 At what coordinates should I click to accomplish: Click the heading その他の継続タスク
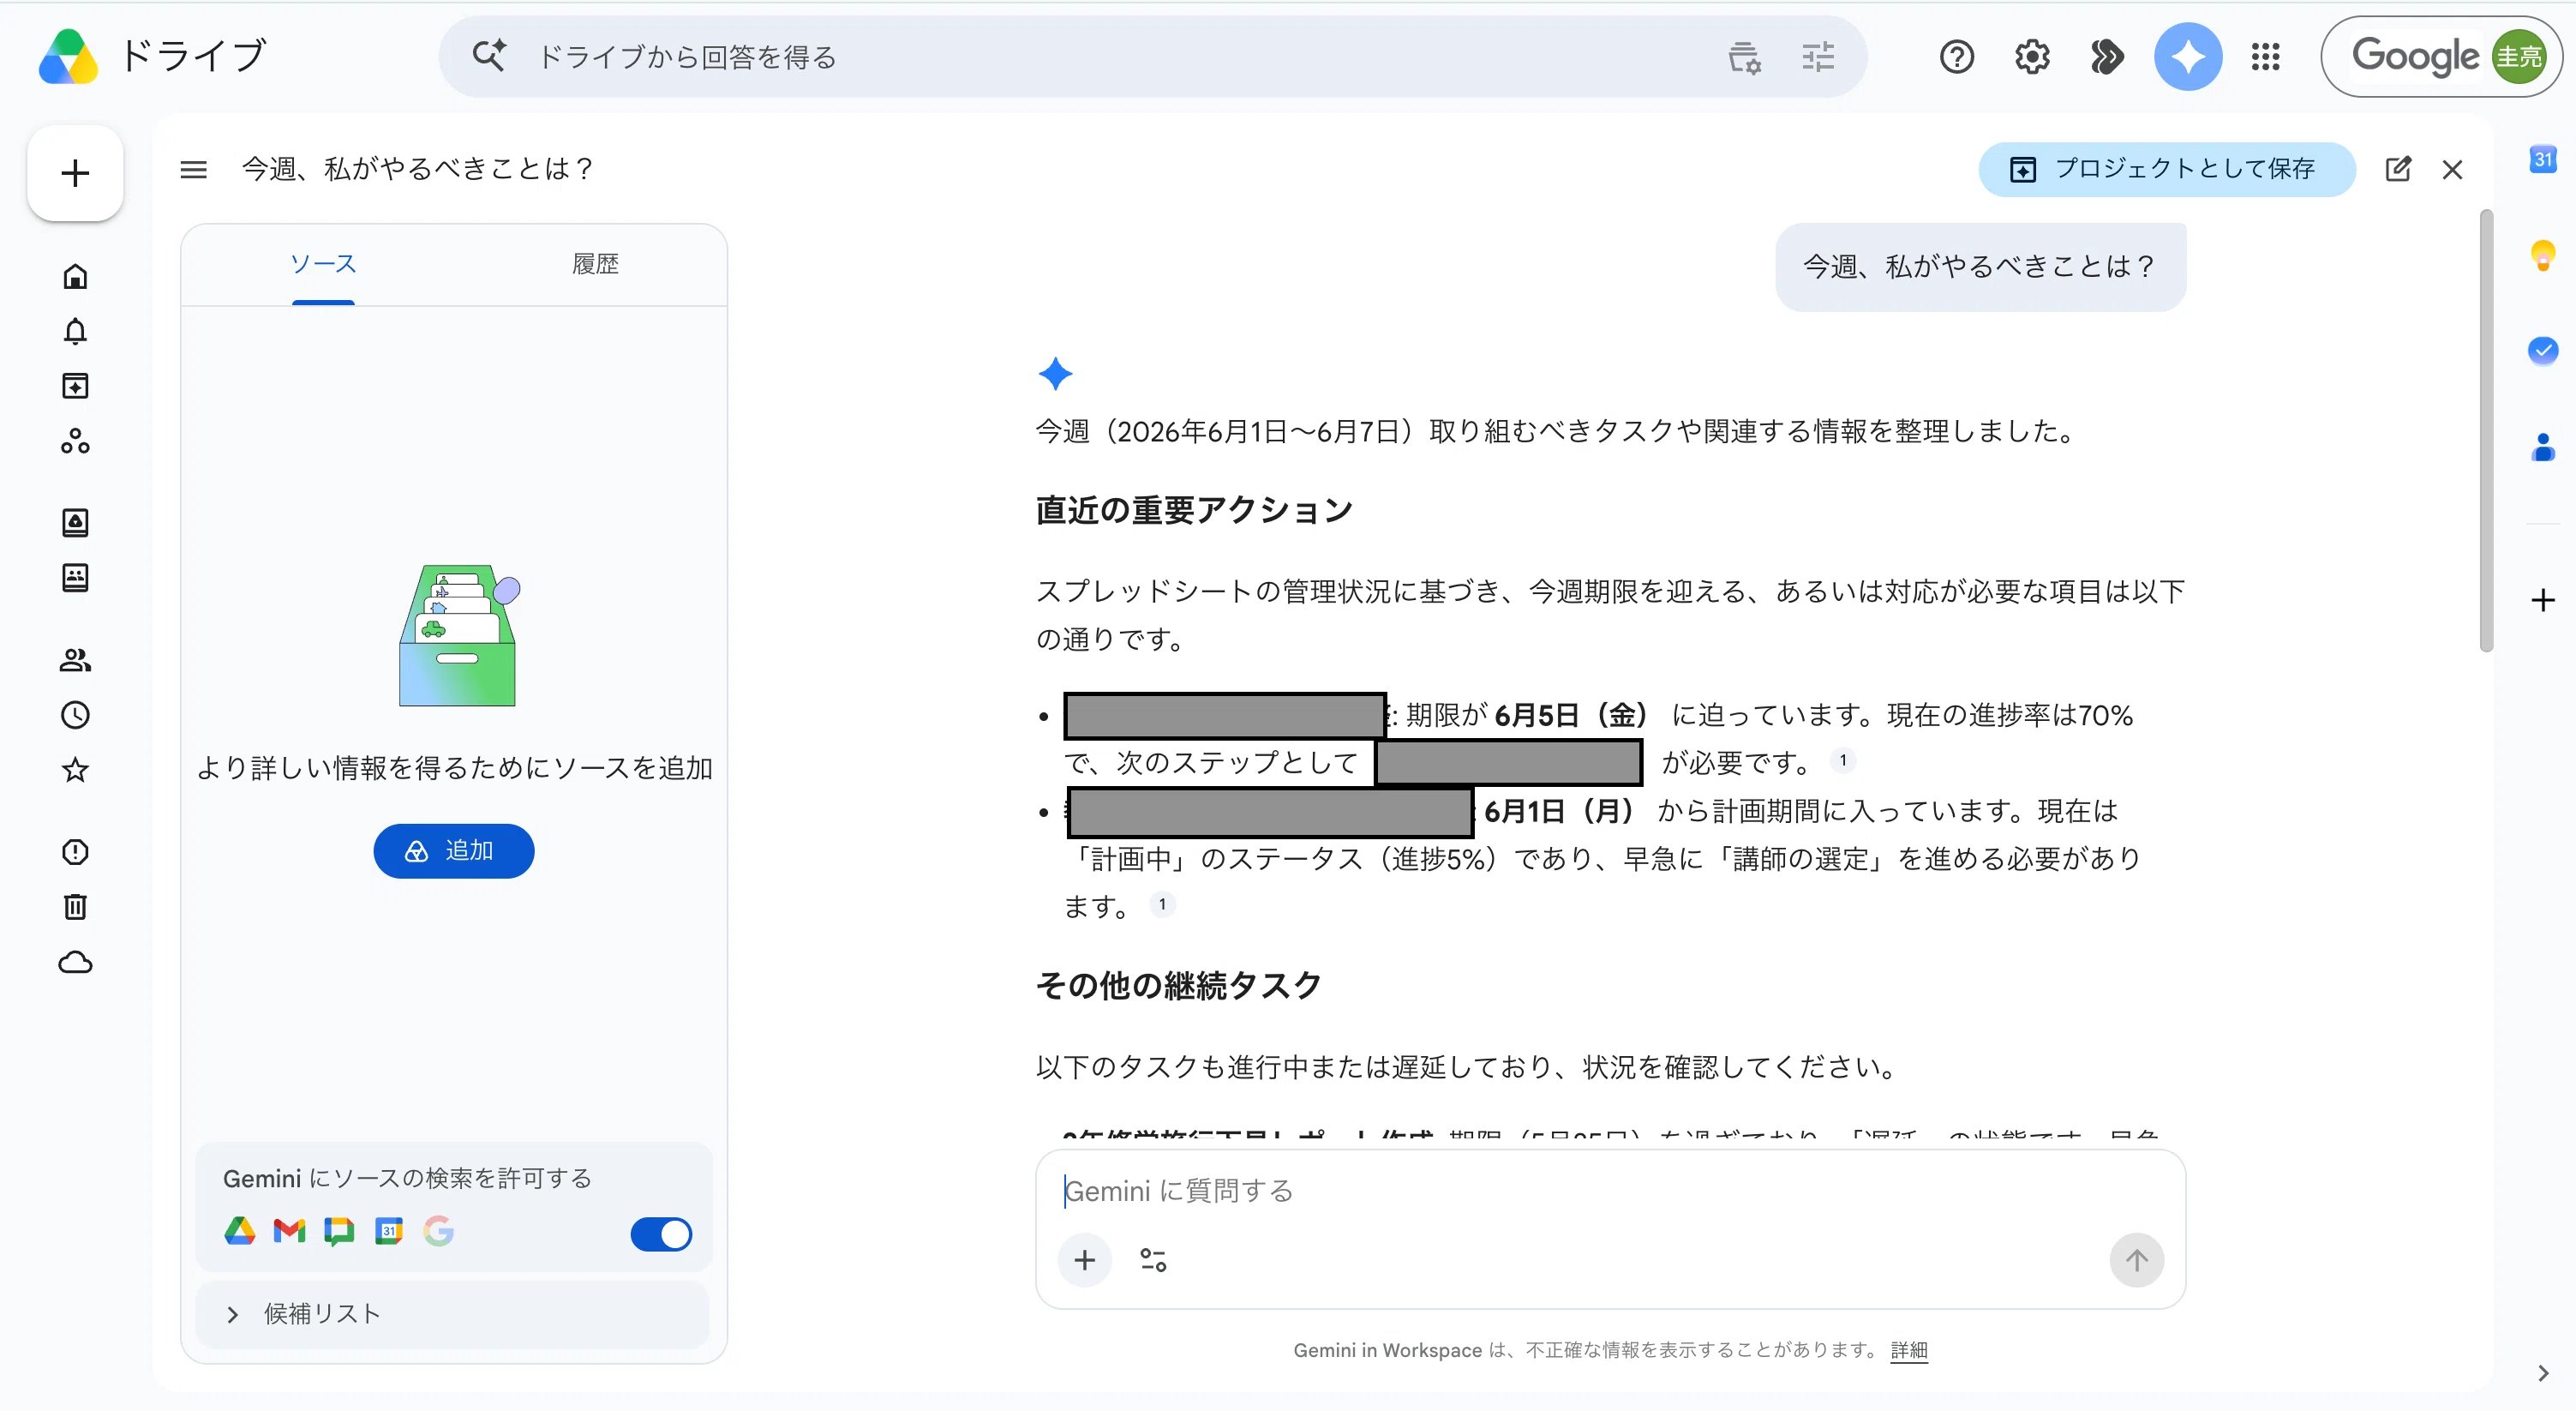tap(1179, 986)
